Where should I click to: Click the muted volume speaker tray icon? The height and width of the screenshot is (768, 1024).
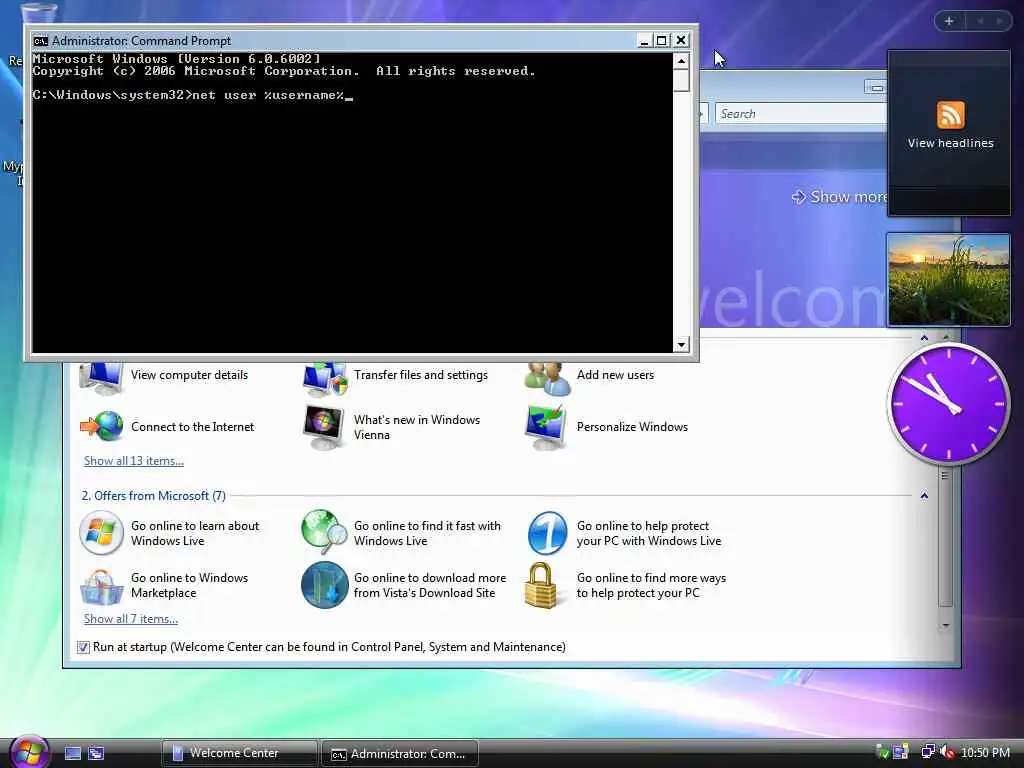(948, 752)
